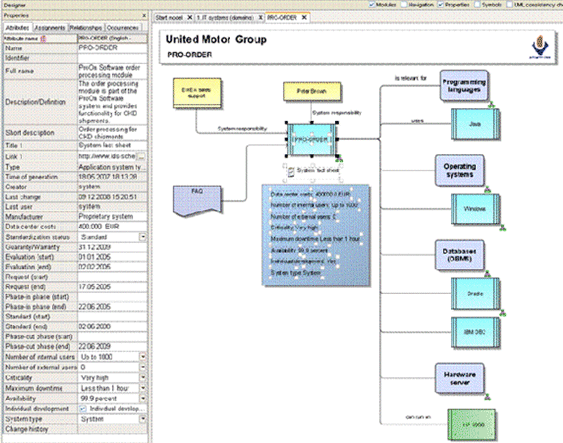Toggle the Individual development checkbox

pyautogui.click(x=83, y=409)
